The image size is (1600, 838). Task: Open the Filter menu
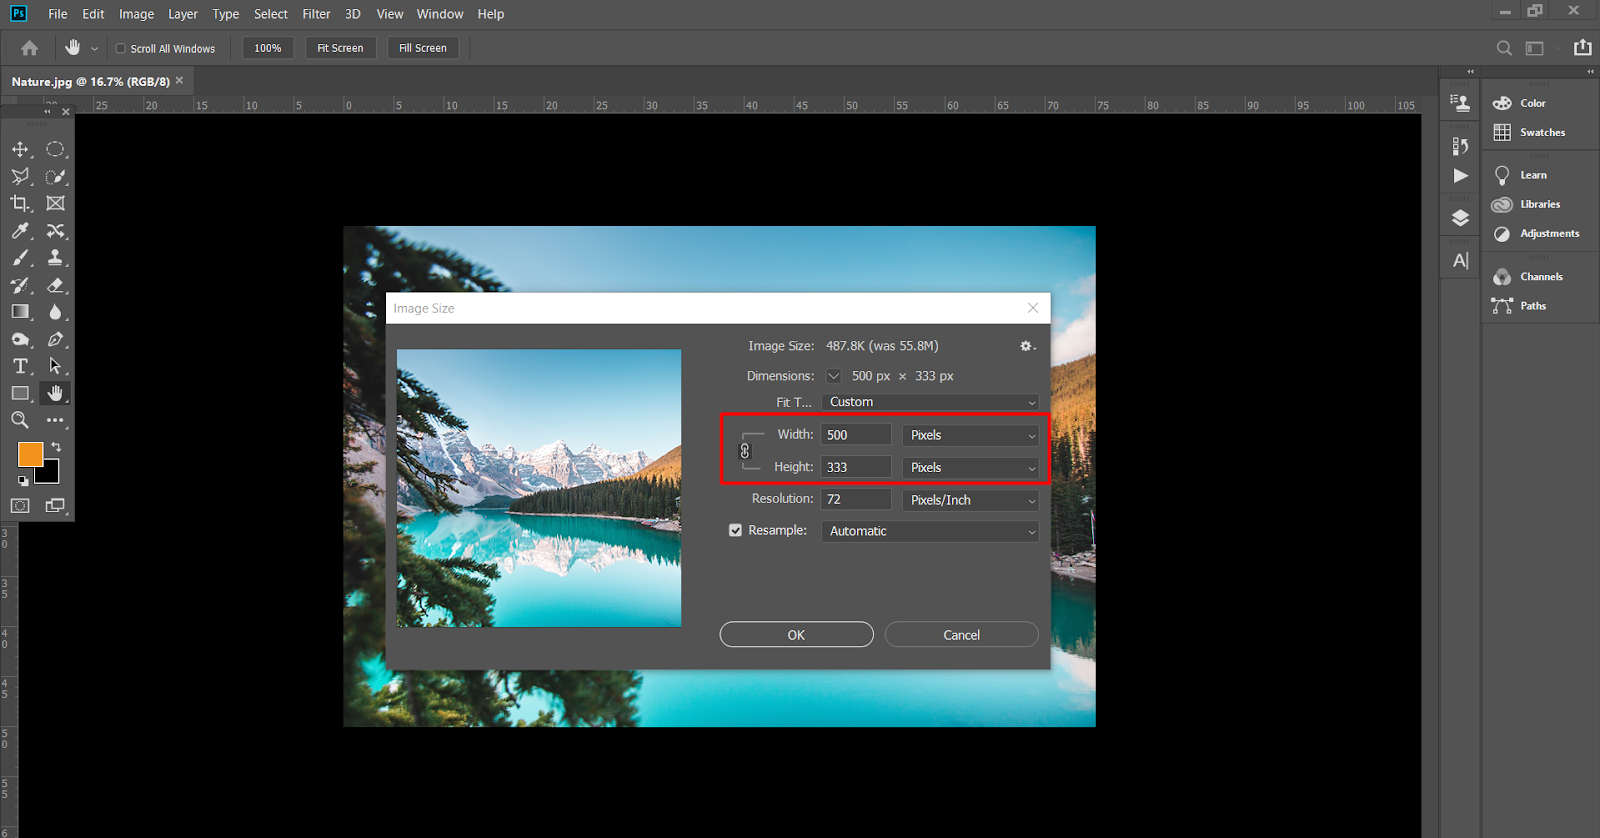click(316, 14)
